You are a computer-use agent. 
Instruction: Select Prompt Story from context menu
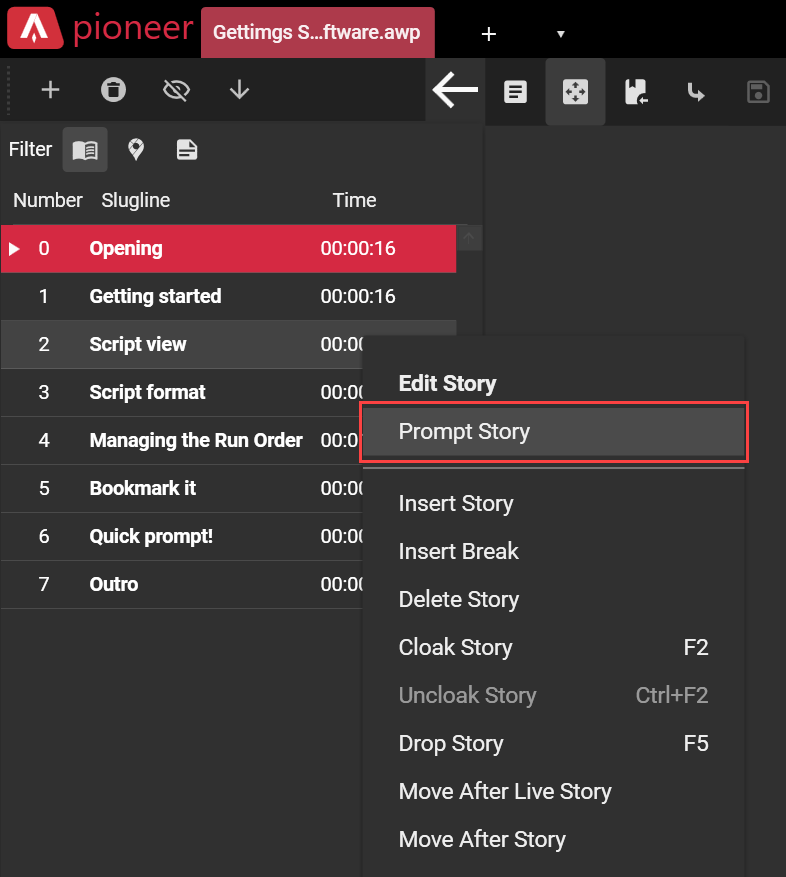[x=554, y=432]
